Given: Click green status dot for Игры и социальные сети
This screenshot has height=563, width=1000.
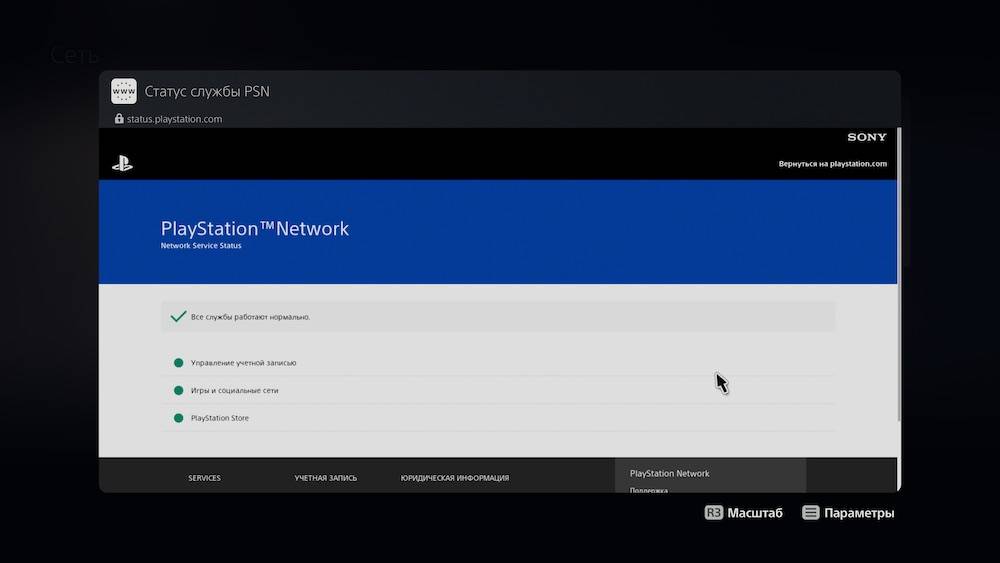Looking at the screenshot, I should 178,391.
